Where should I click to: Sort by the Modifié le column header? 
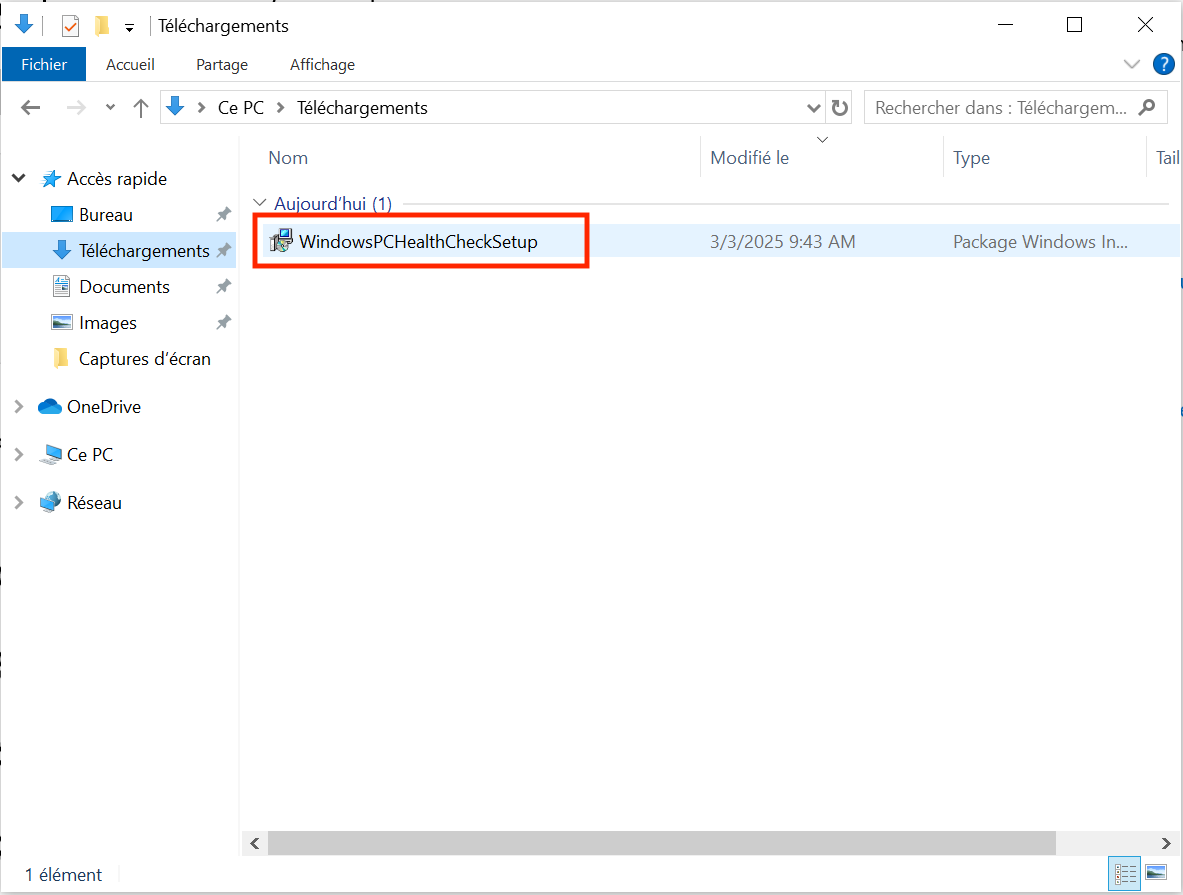point(749,158)
